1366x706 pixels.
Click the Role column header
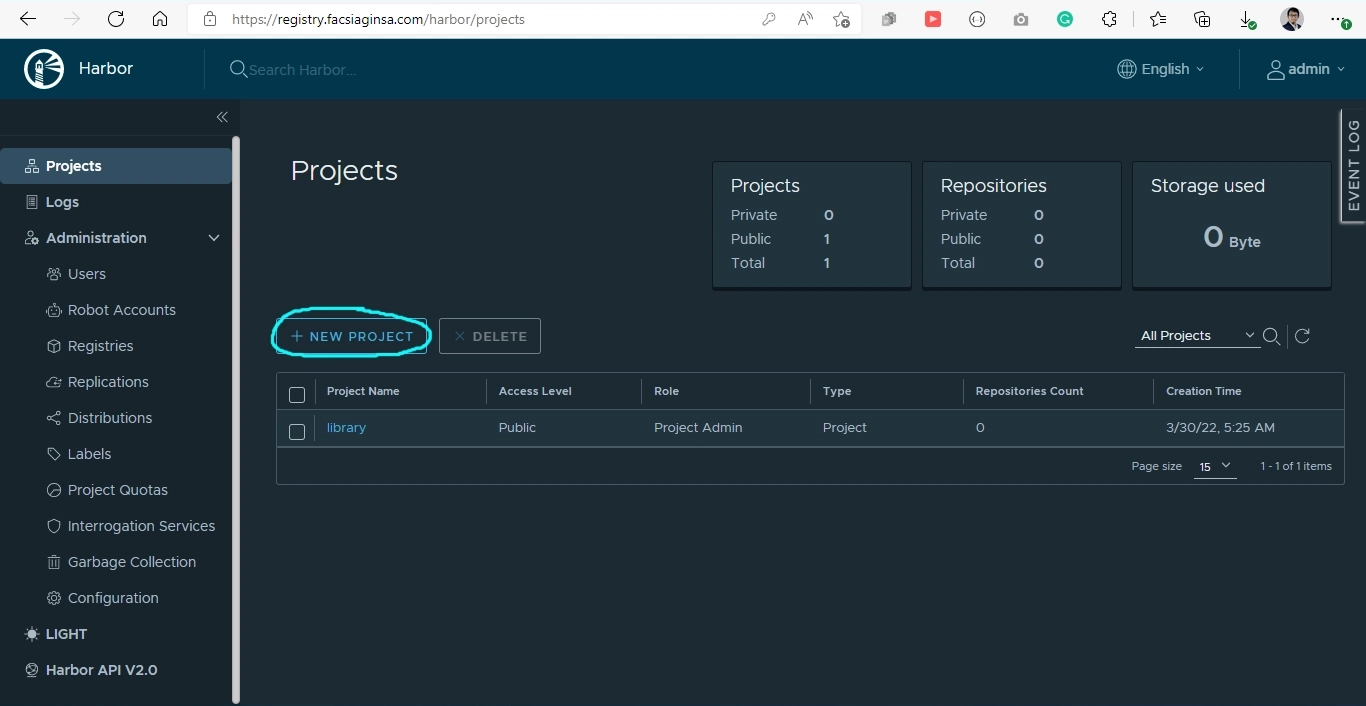666,391
